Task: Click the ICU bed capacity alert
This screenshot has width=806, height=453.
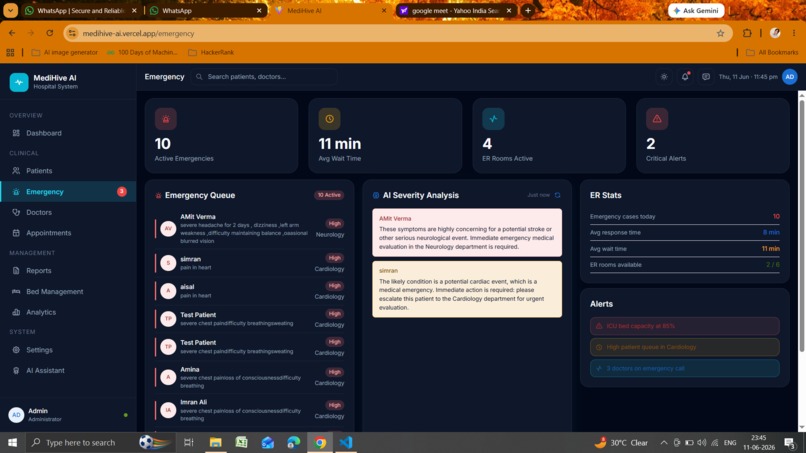Action: tap(685, 326)
